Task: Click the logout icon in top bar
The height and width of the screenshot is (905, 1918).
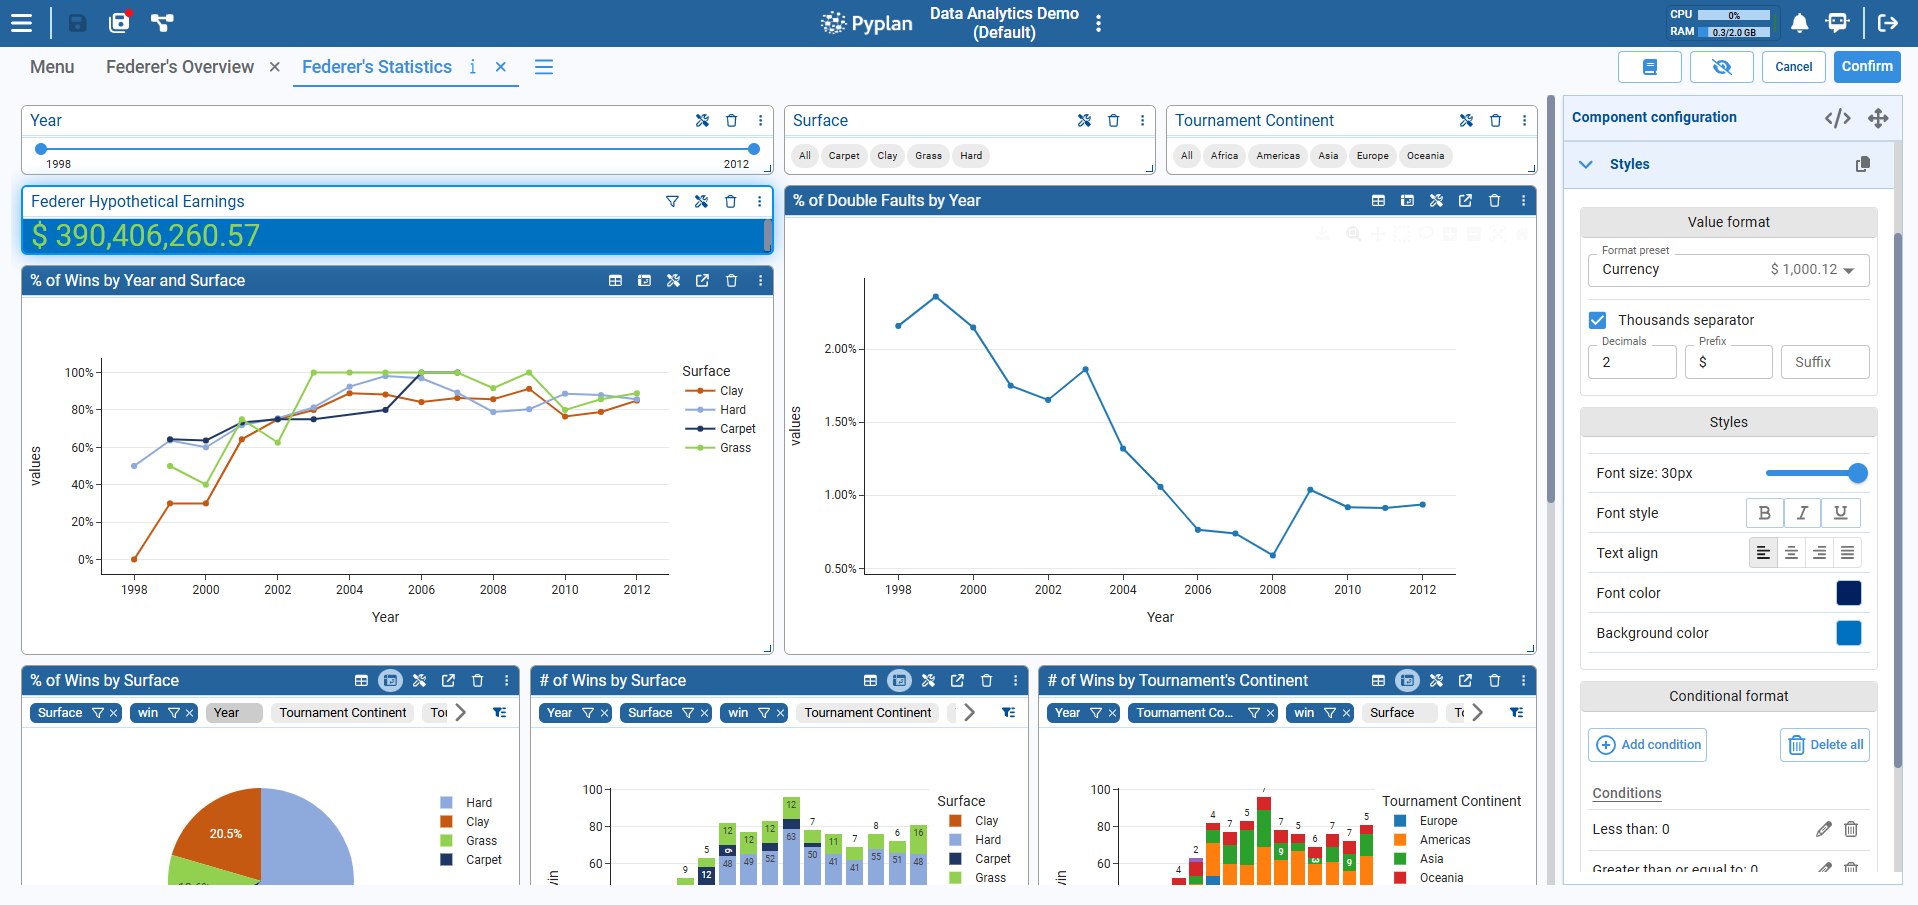Action: (1888, 23)
